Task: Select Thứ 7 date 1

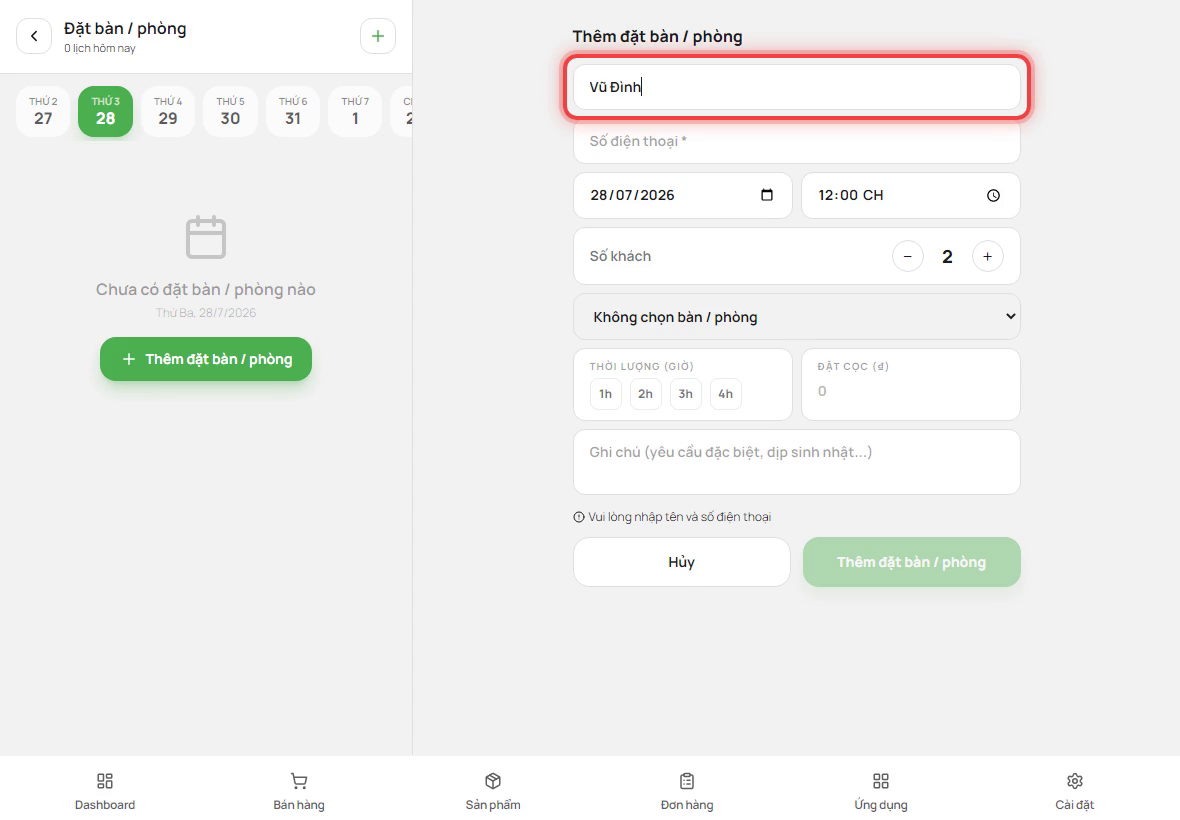Action: pos(355,111)
